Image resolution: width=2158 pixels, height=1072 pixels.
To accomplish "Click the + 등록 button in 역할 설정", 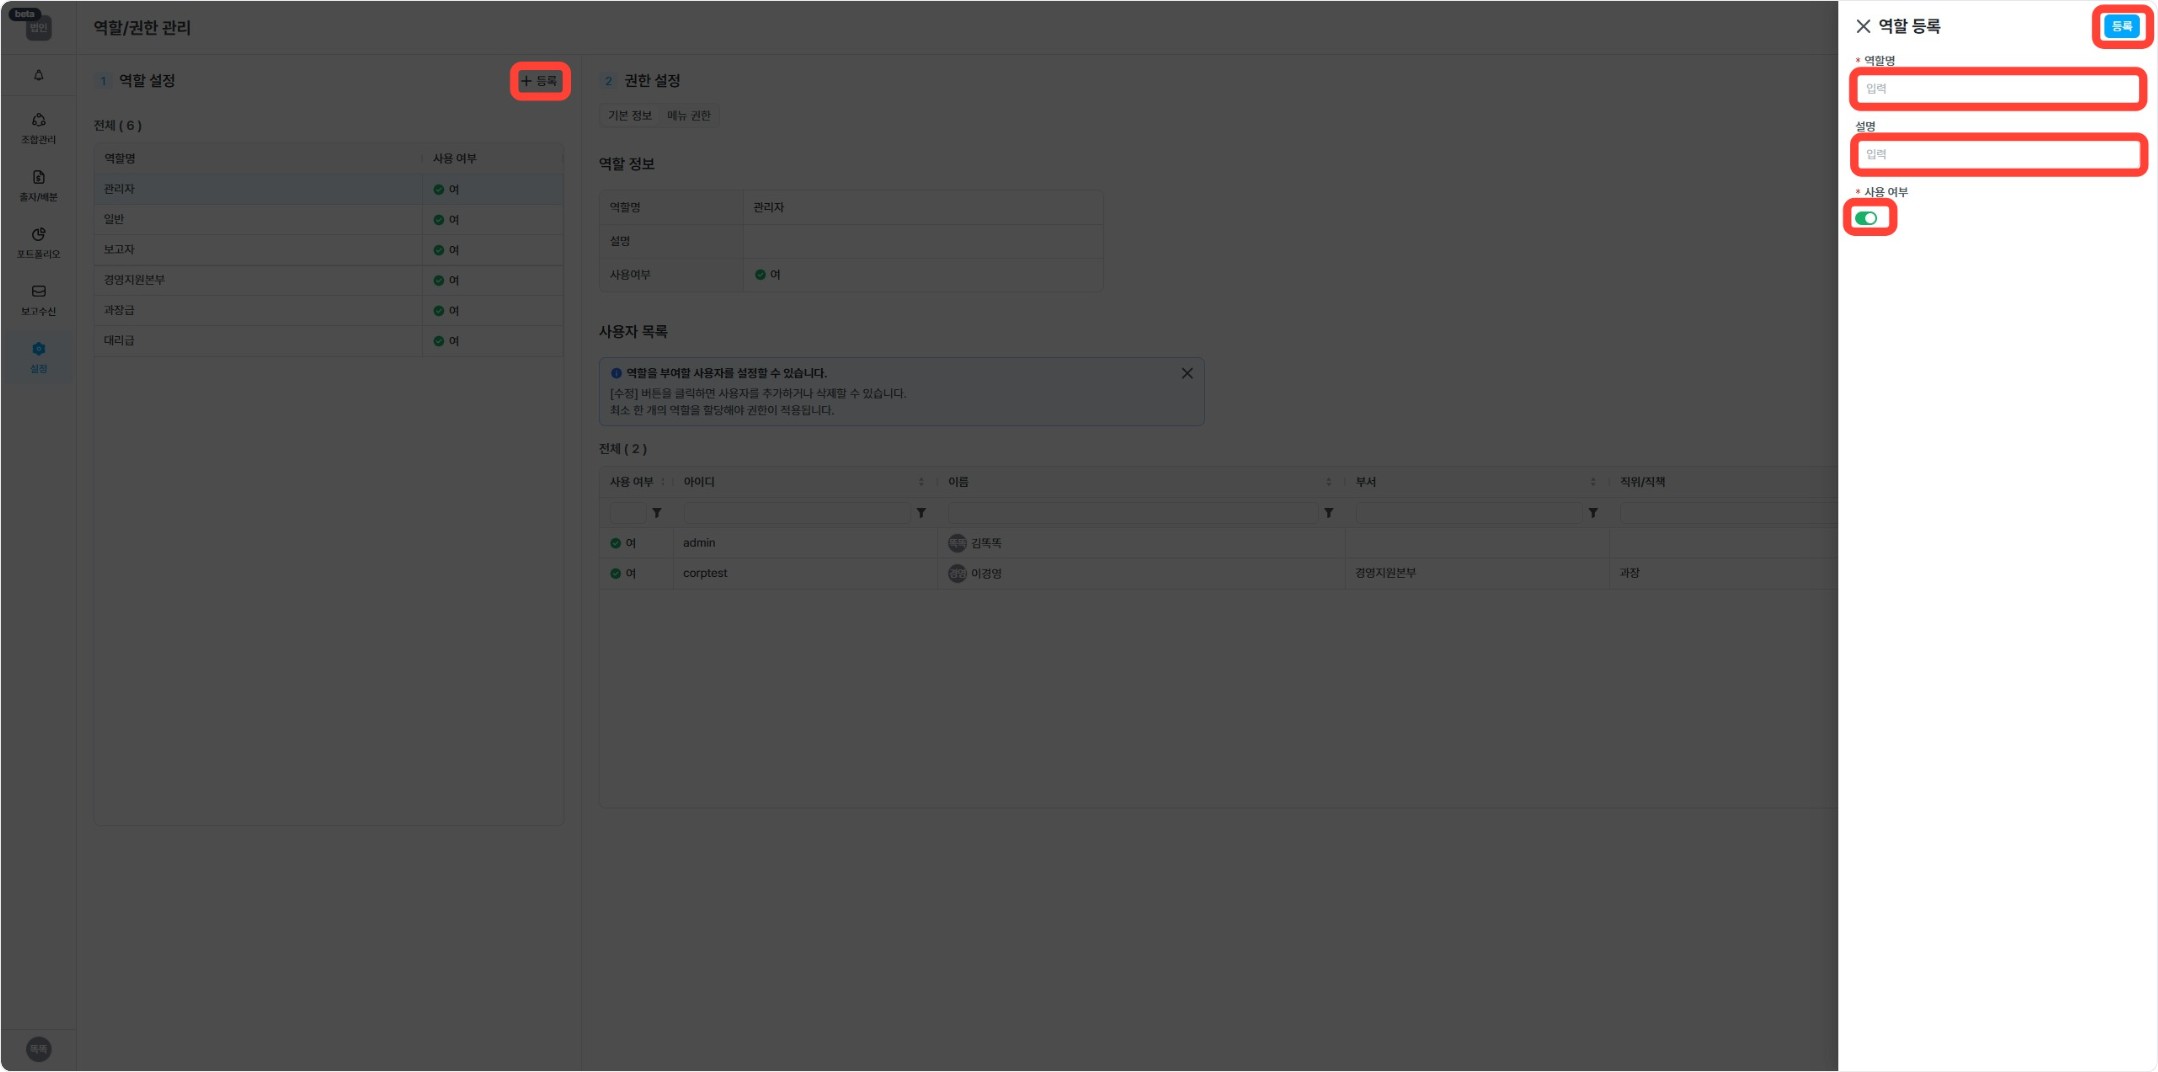I will pyautogui.click(x=540, y=81).
